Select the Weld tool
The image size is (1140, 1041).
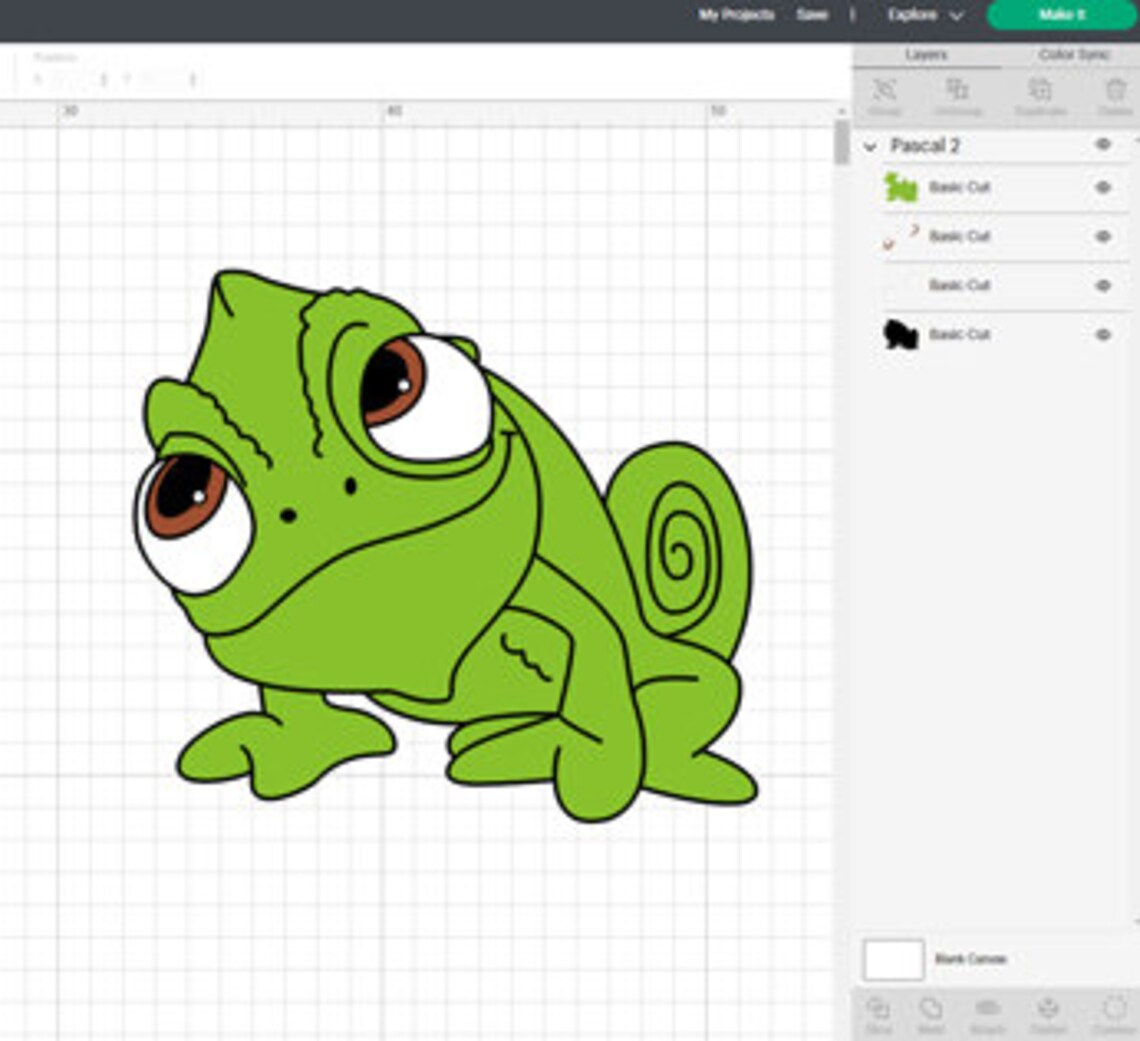930,1010
